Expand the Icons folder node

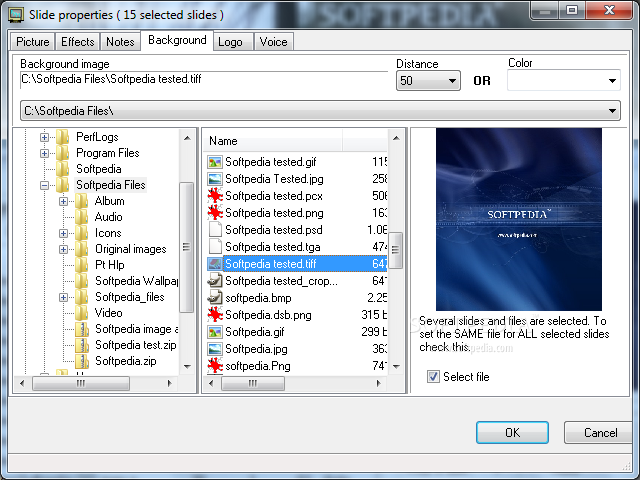pyautogui.click(x=63, y=233)
